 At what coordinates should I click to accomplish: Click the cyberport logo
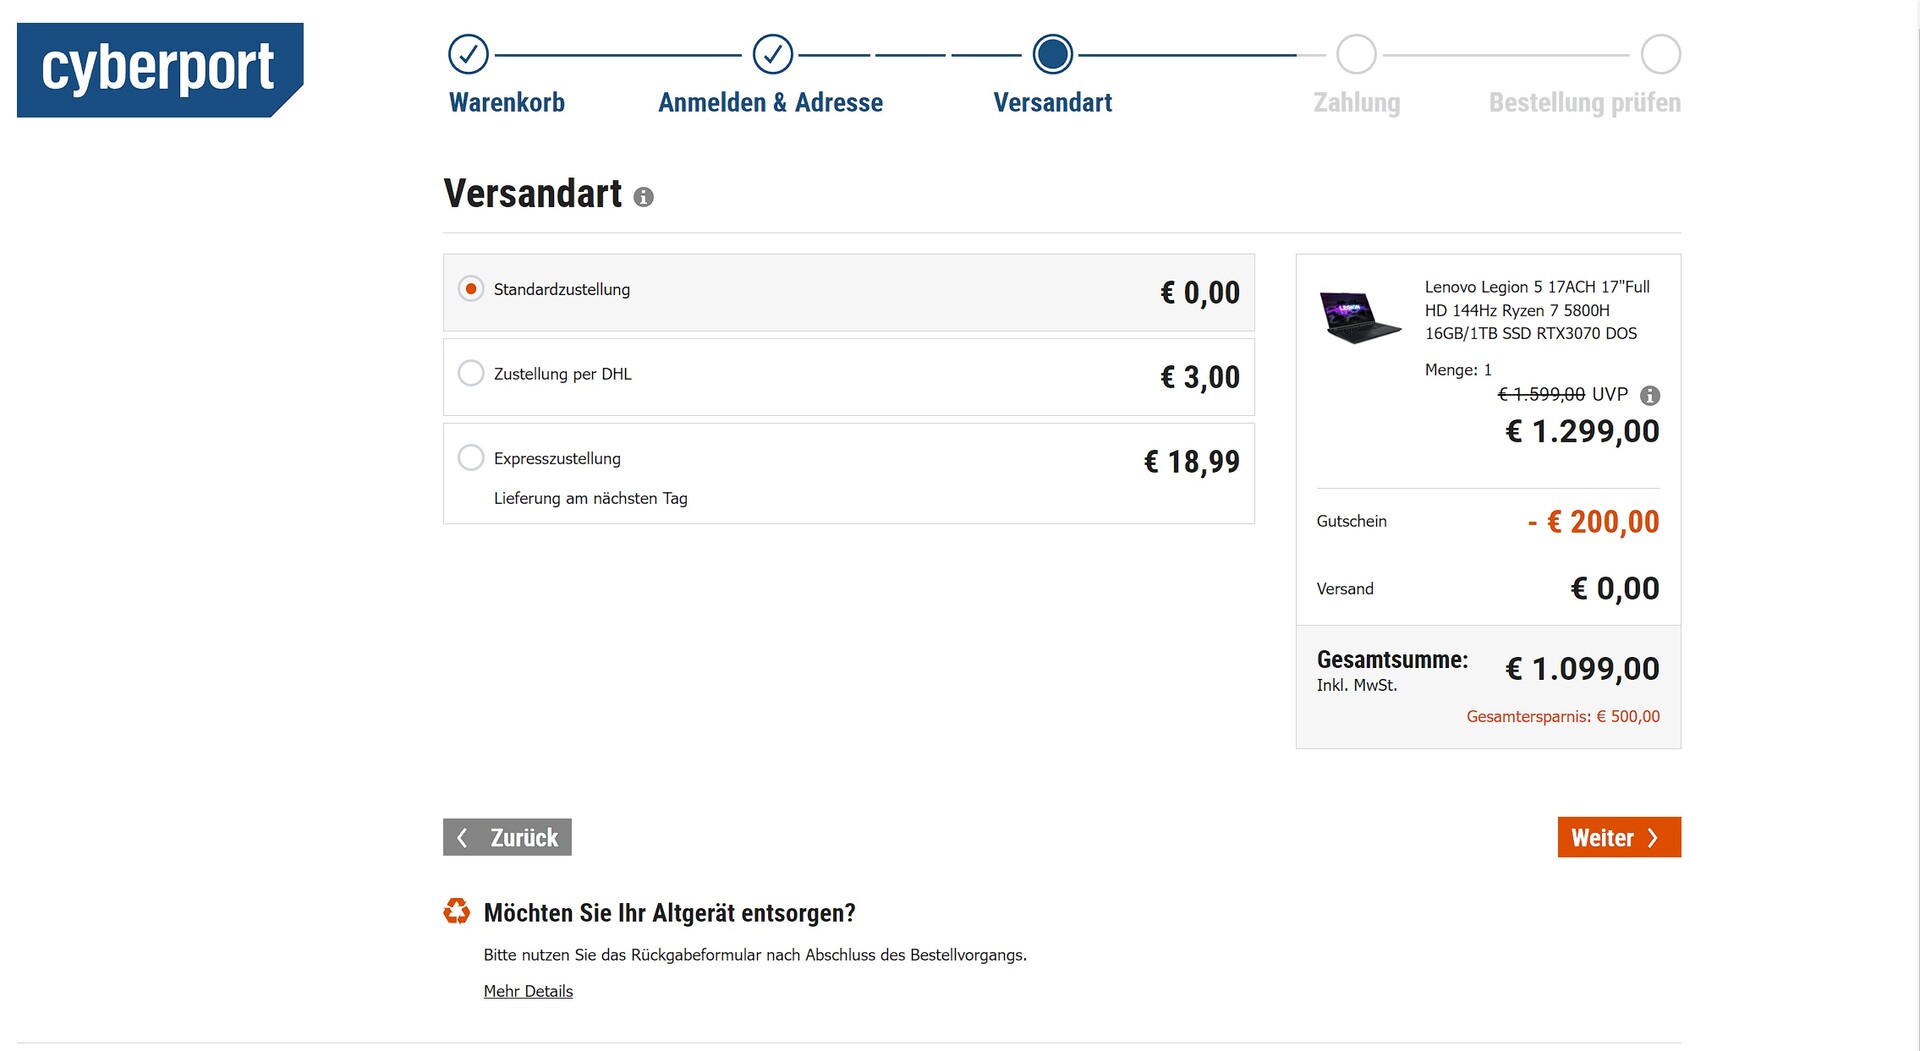[x=160, y=69]
